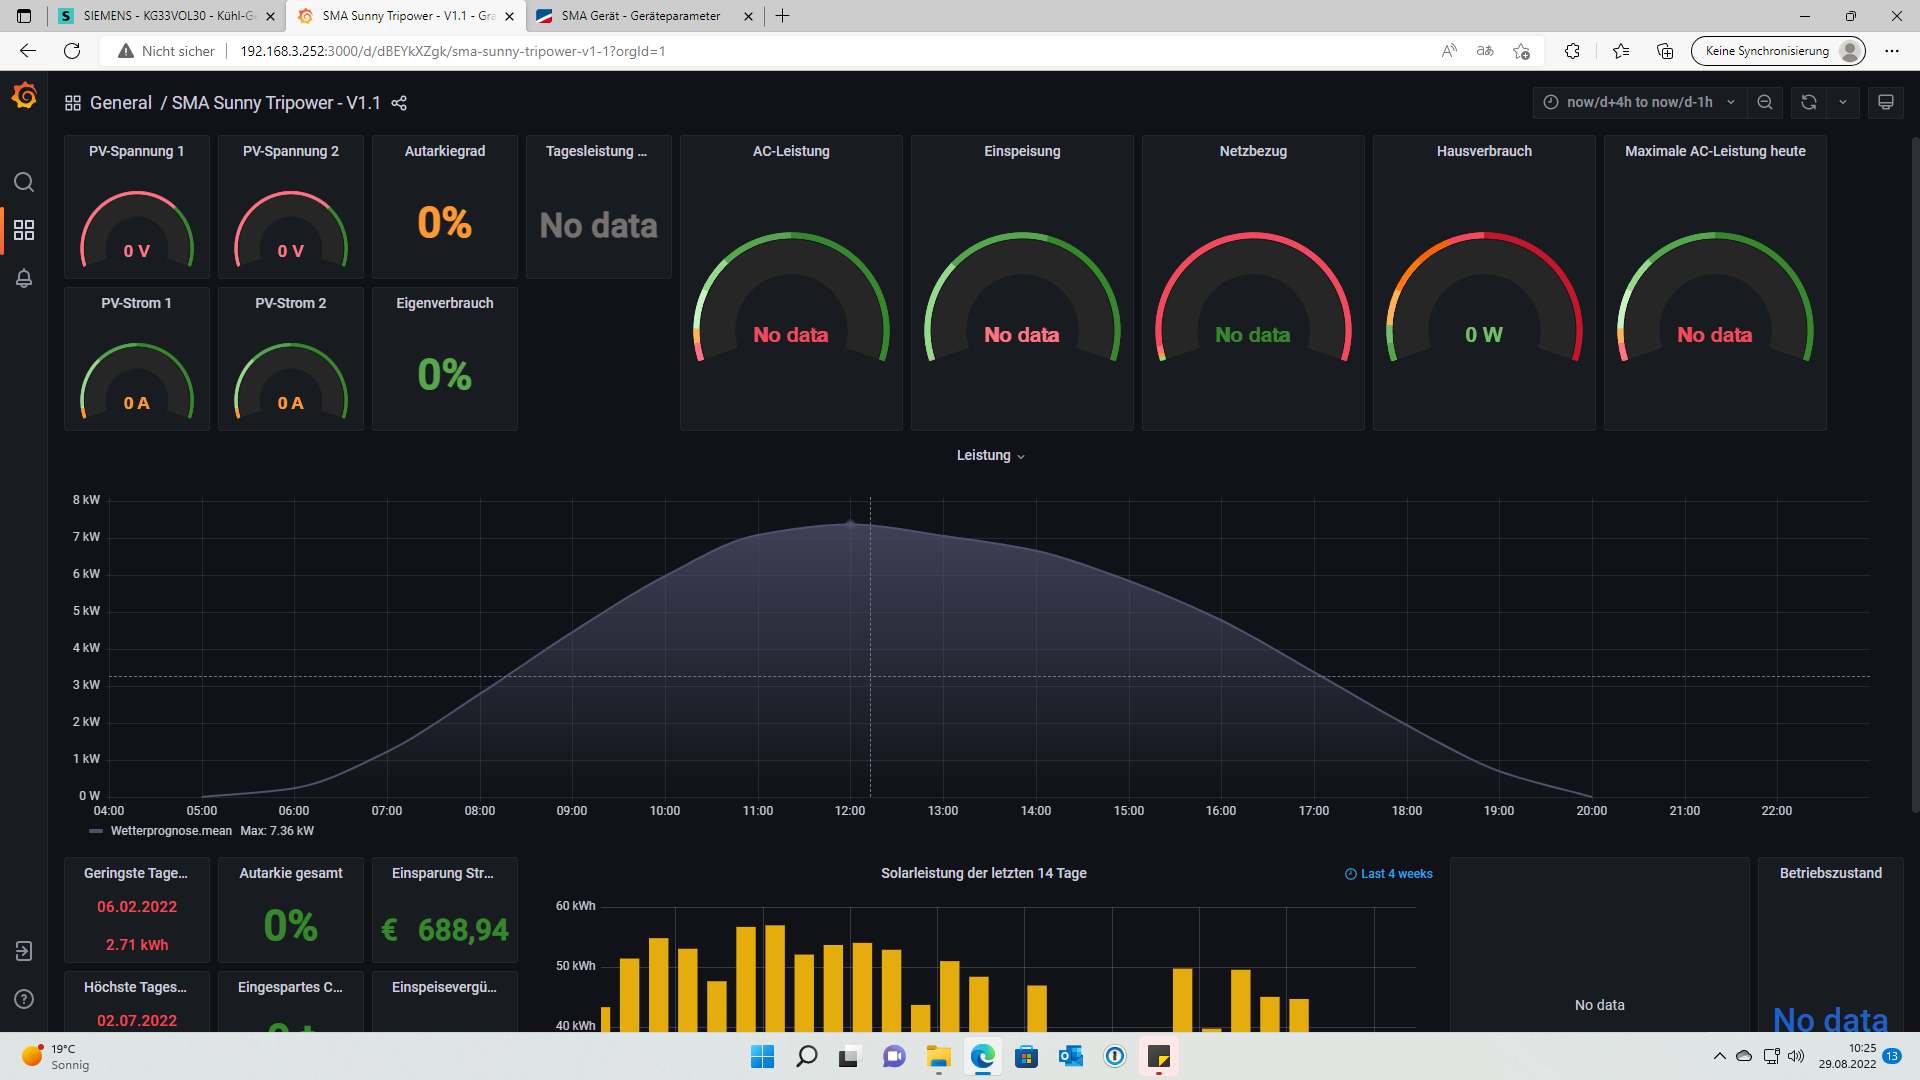Click the sign-in icon in sidebar
The height and width of the screenshot is (1080, 1920).
[x=24, y=951]
